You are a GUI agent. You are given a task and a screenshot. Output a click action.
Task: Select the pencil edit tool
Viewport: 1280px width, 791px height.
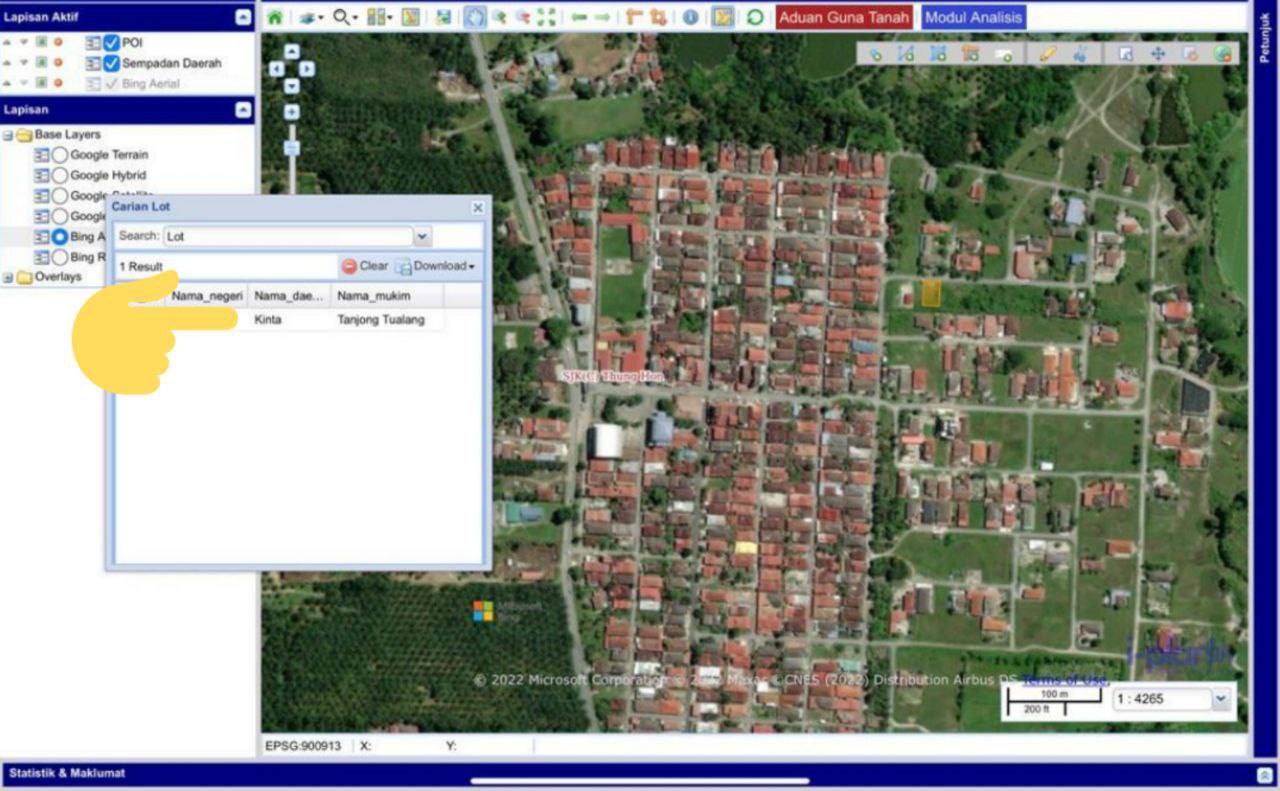pos(1047,54)
